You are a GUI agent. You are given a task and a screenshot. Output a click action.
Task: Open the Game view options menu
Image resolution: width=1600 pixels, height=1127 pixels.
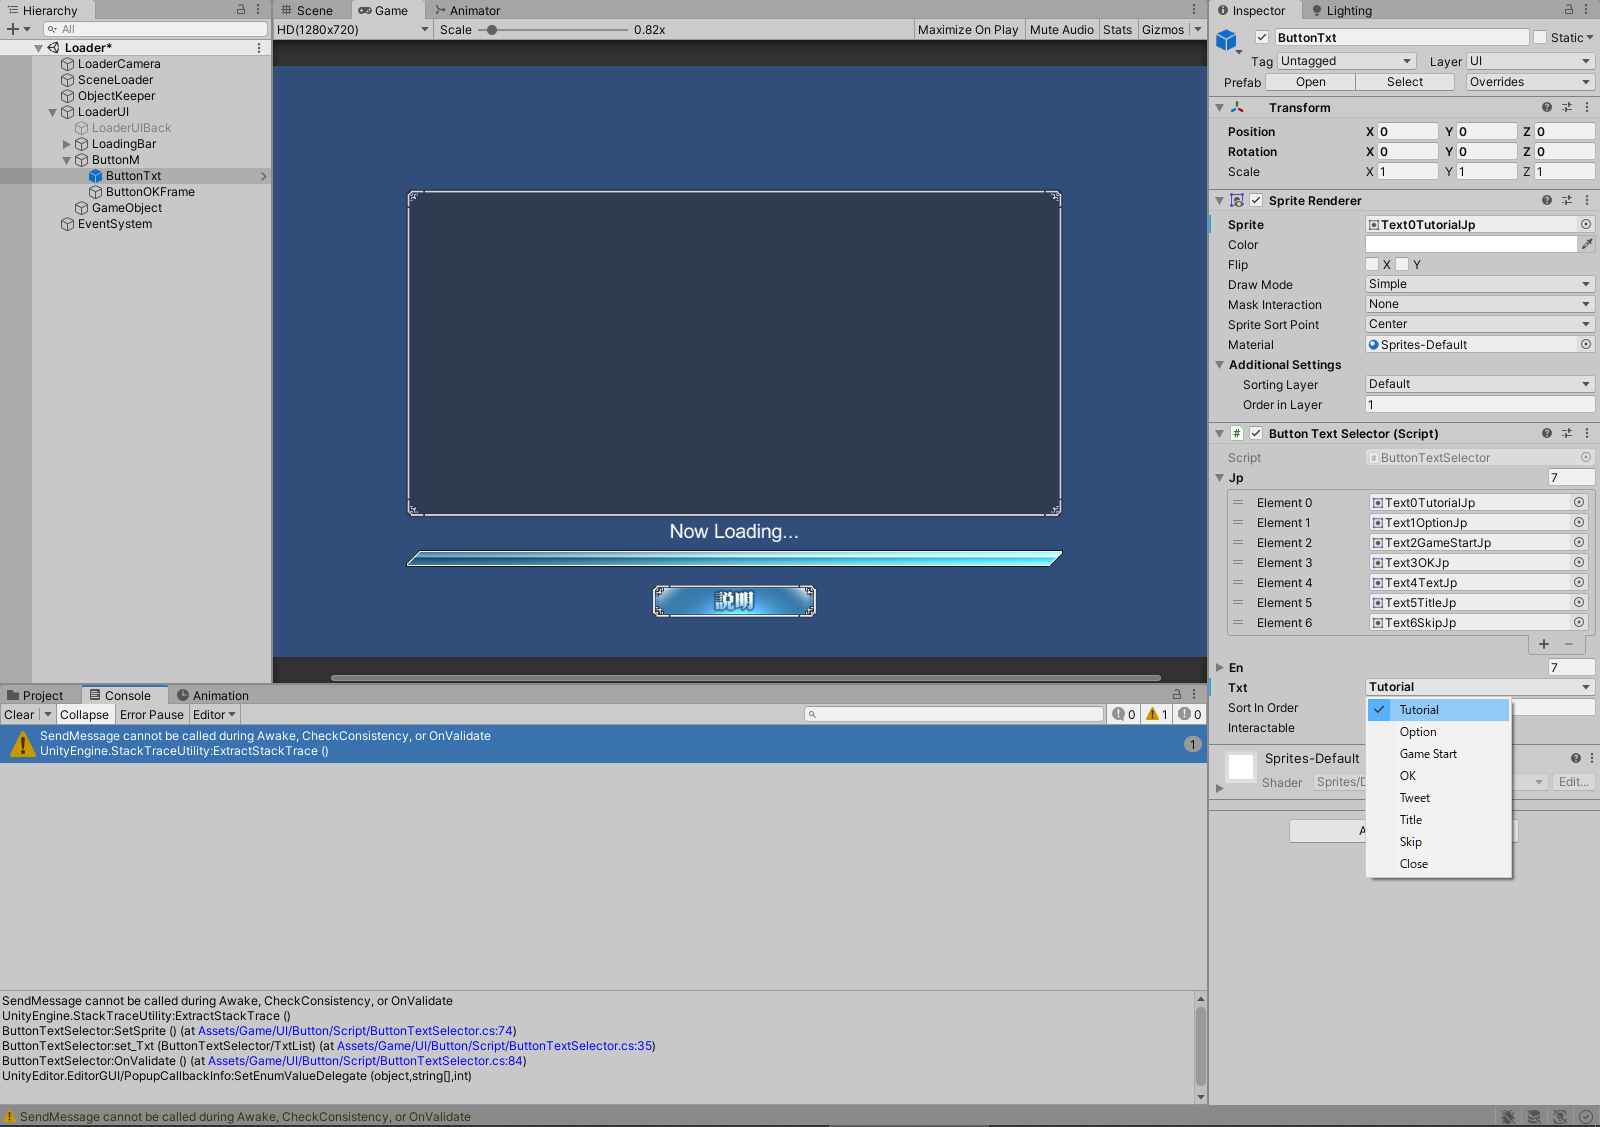1194,9
